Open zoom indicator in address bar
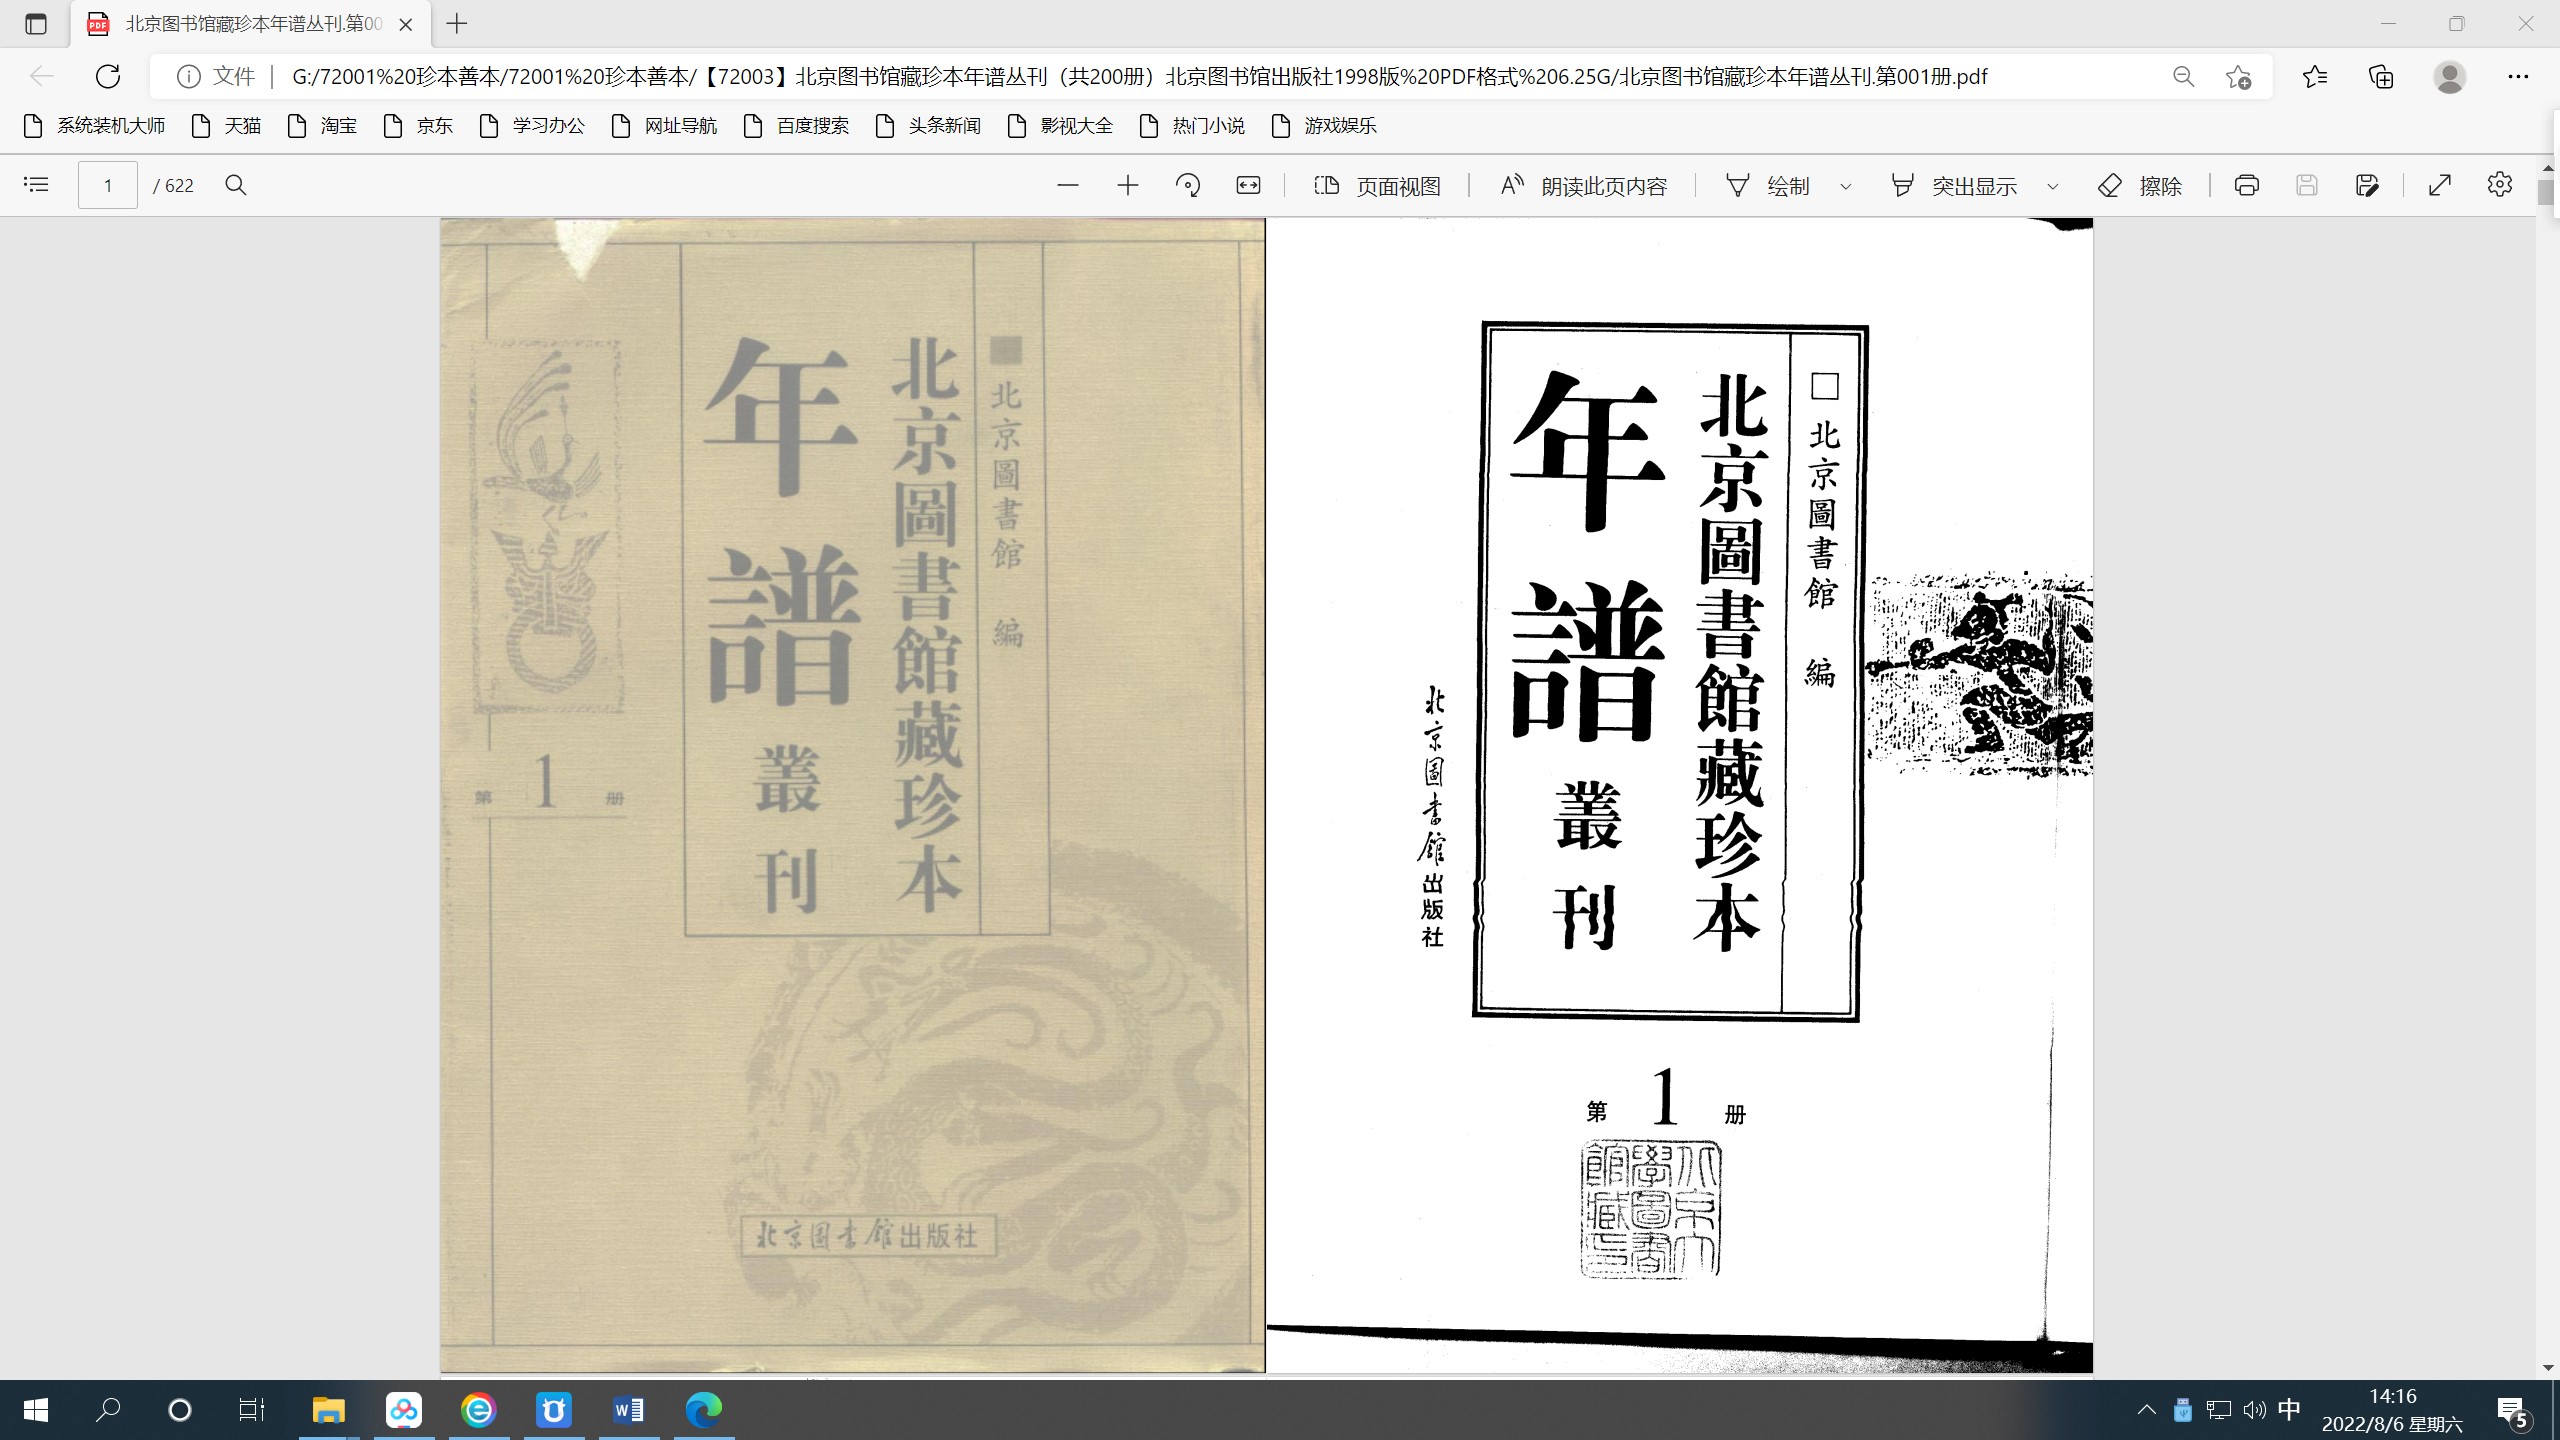The image size is (2560, 1440). [2183, 76]
